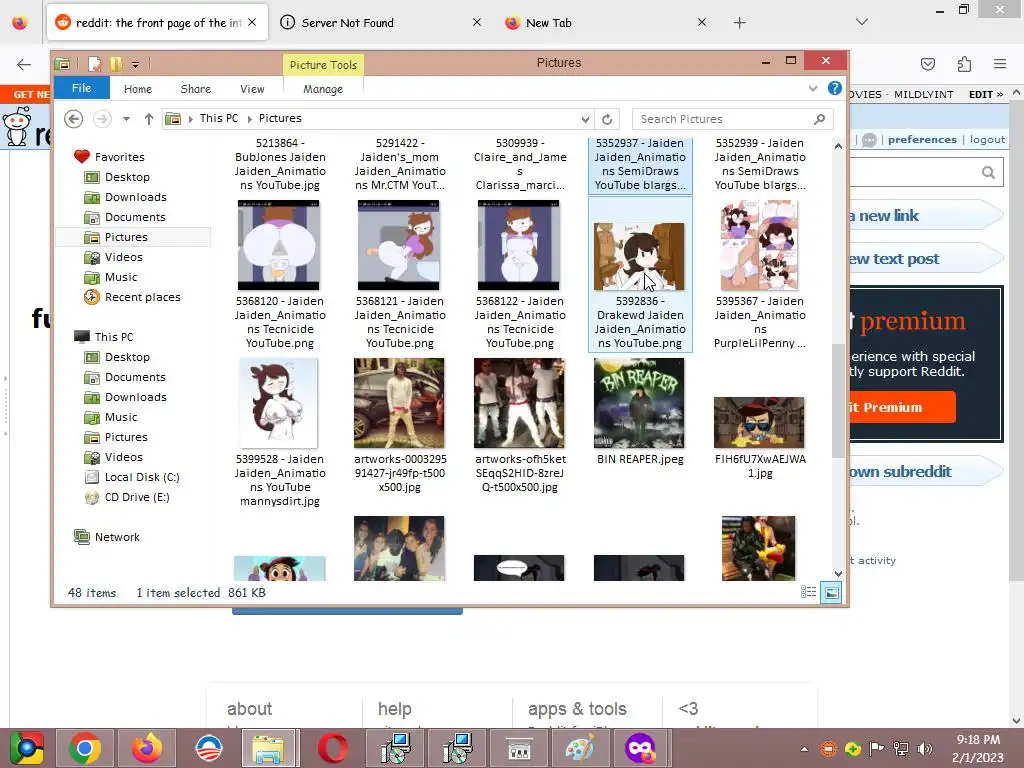Open Explorer help question mark icon

point(834,88)
